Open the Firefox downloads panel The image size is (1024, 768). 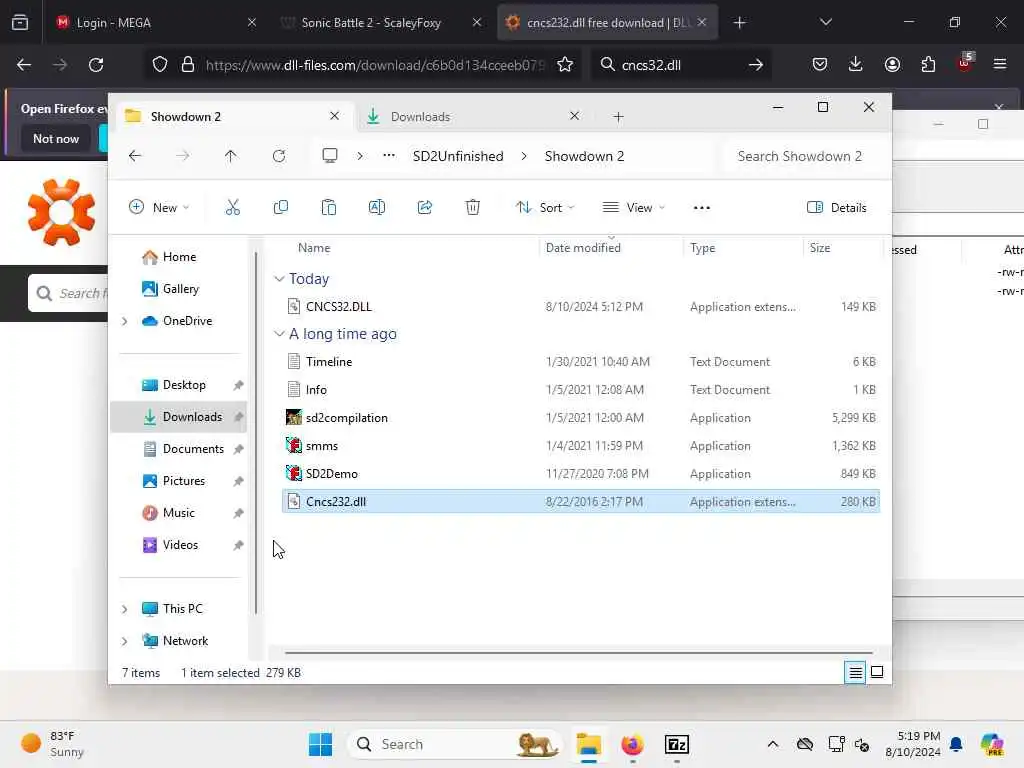point(856,65)
